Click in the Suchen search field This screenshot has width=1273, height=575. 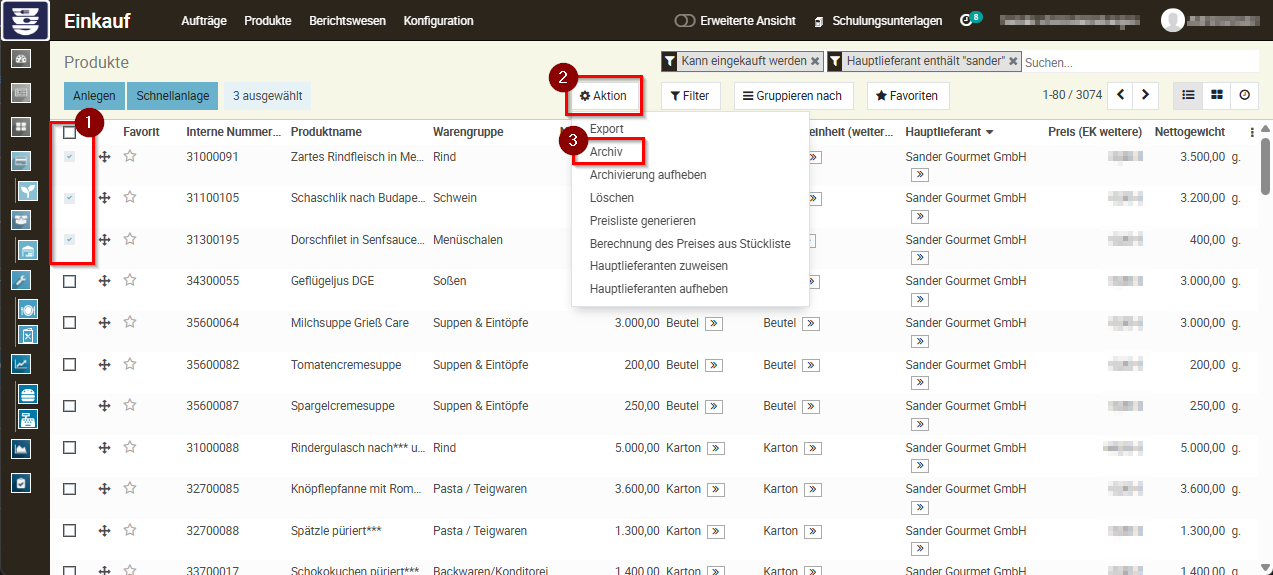(x=1138, y=62)
